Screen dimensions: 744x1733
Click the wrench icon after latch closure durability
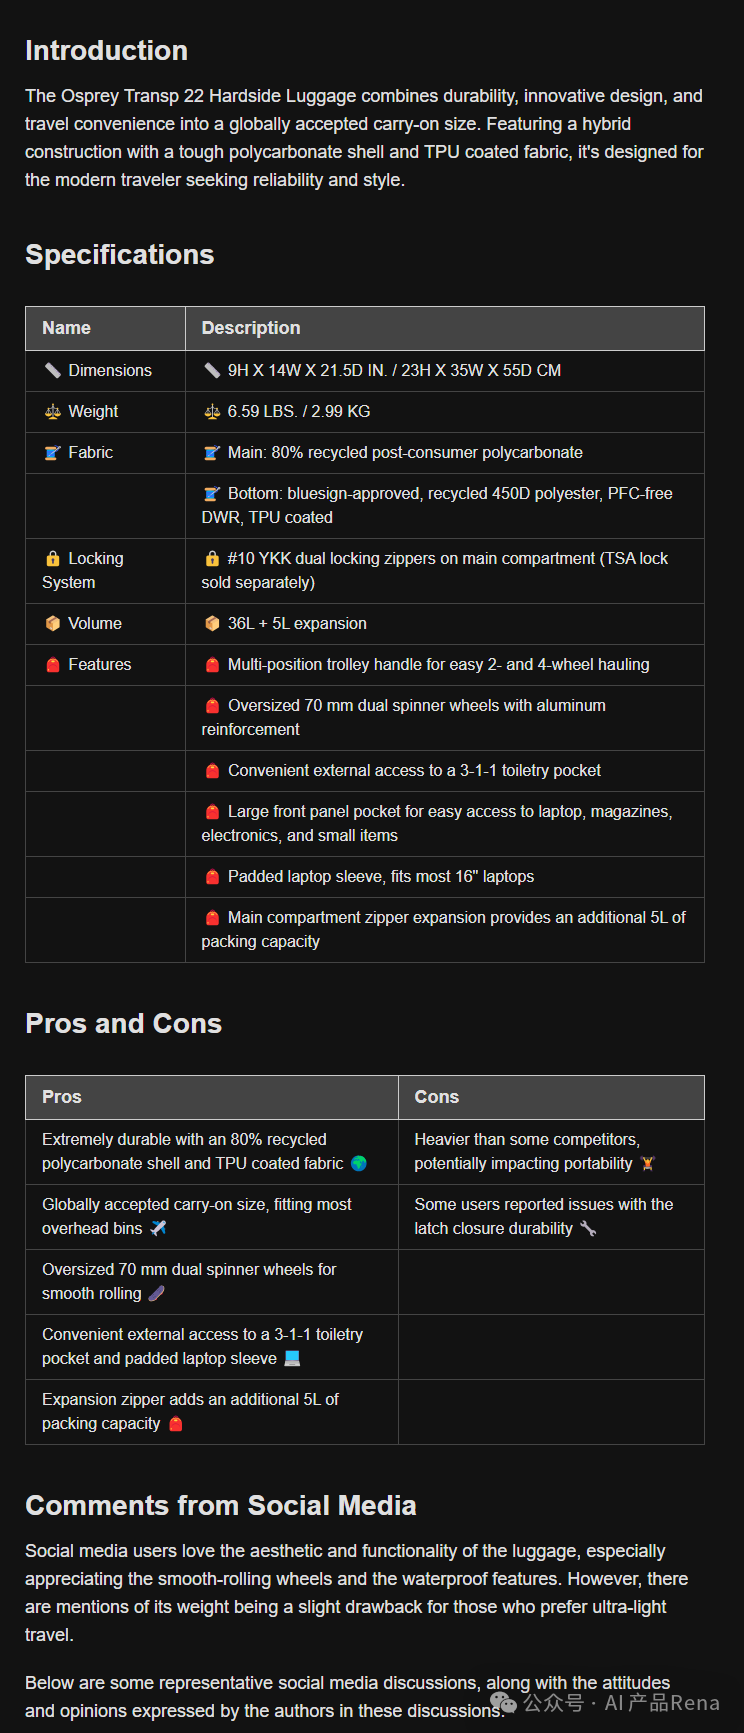tap(588, 1228)
